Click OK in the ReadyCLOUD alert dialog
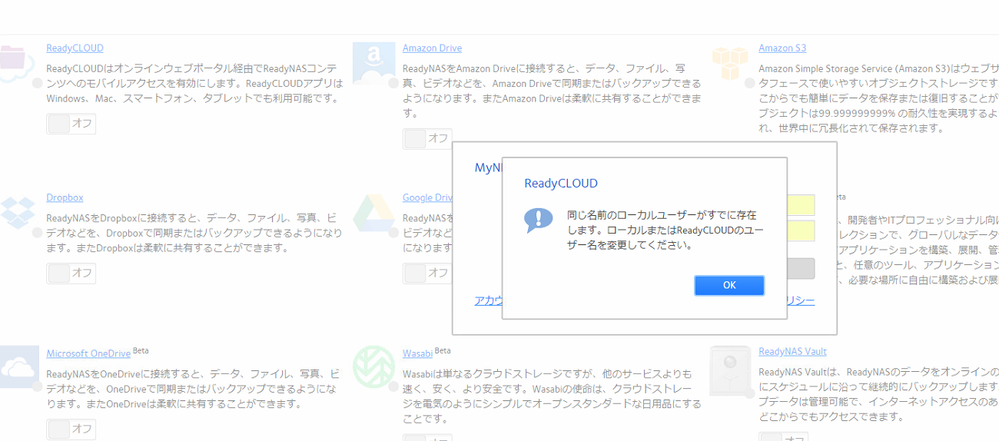 729,286
